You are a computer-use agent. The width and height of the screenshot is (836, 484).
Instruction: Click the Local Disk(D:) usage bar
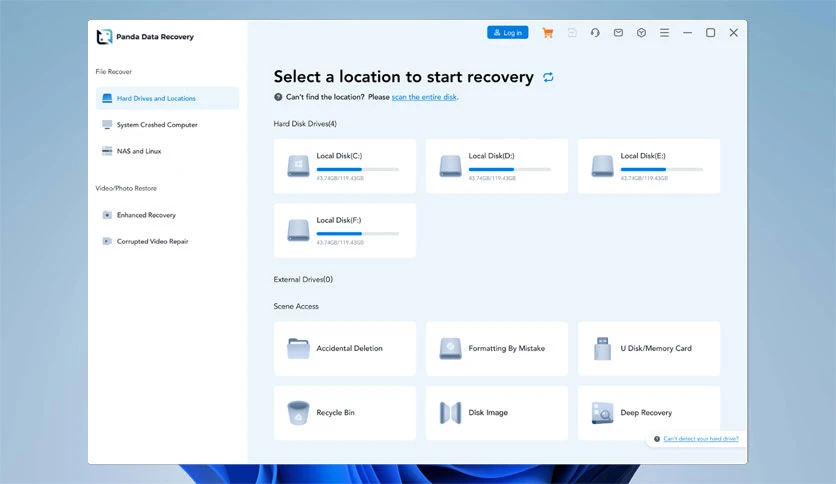[x=509, y=170]
